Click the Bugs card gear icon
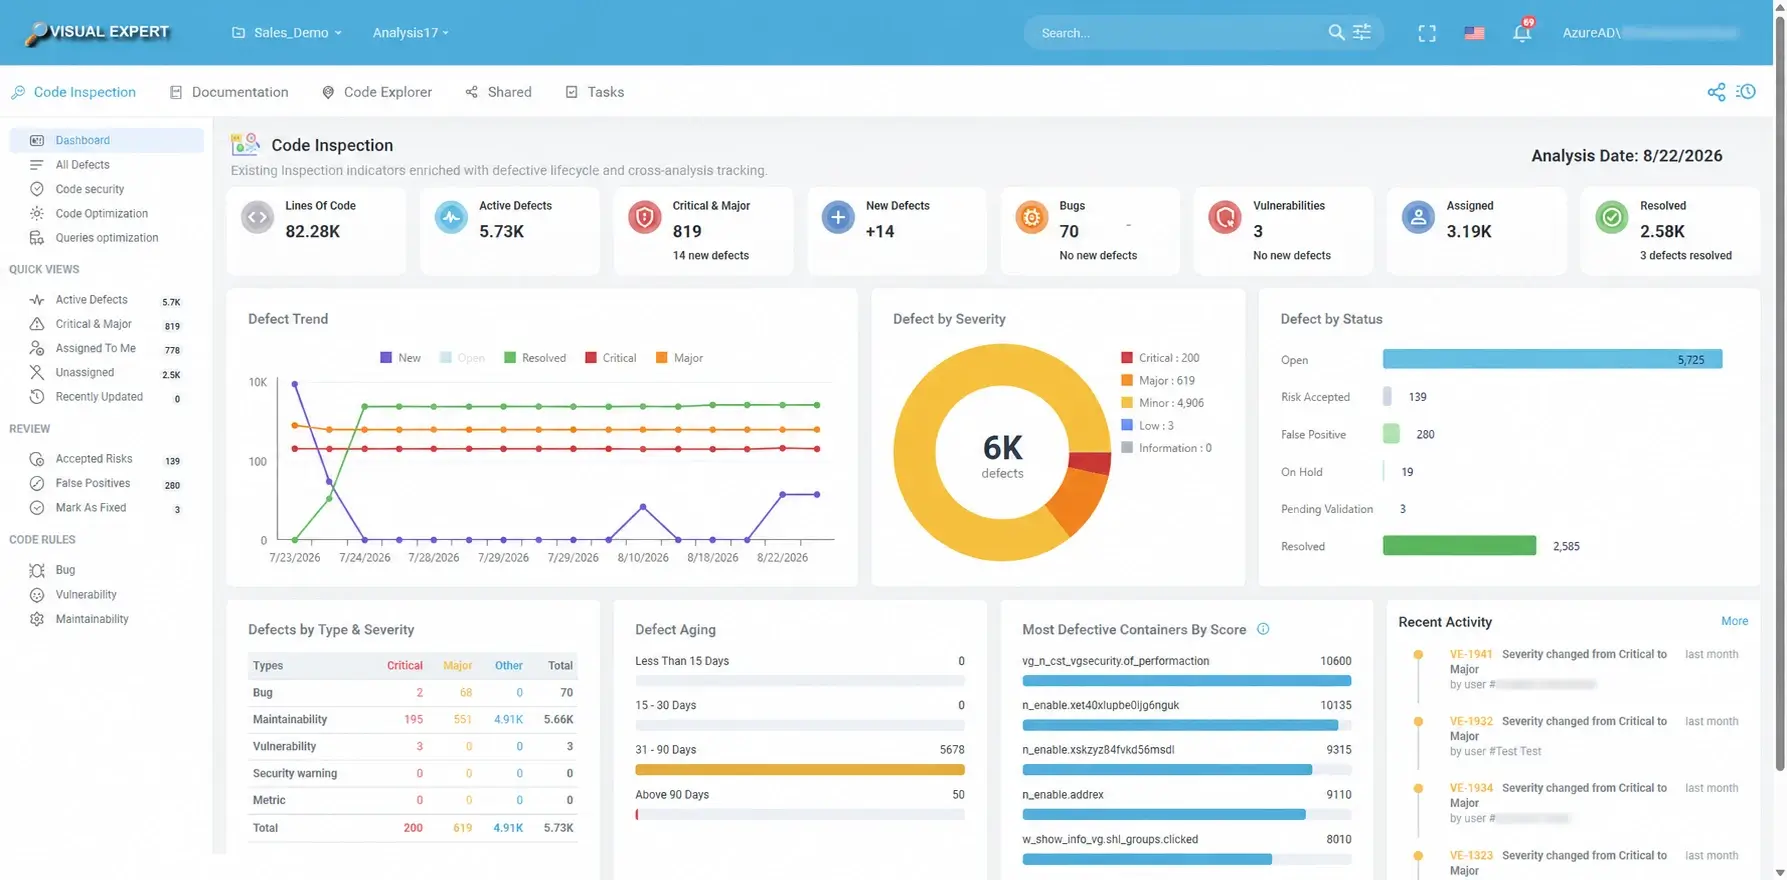Screen dimensions: 1787x880 (1032, 217)
